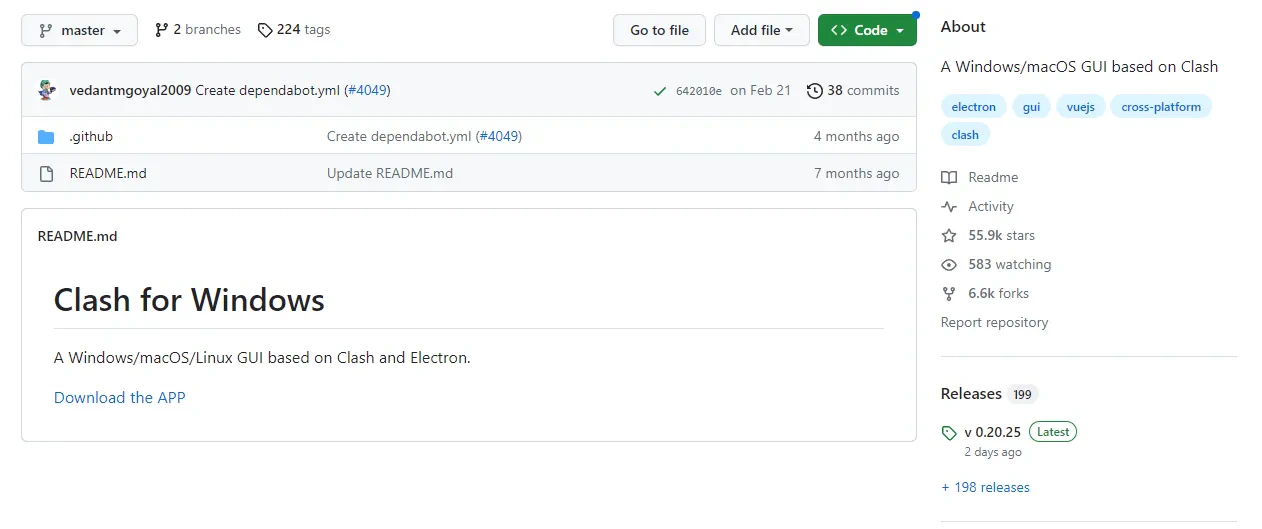Click the .github folder icon

pyautogui.click(x=46, y=137)
